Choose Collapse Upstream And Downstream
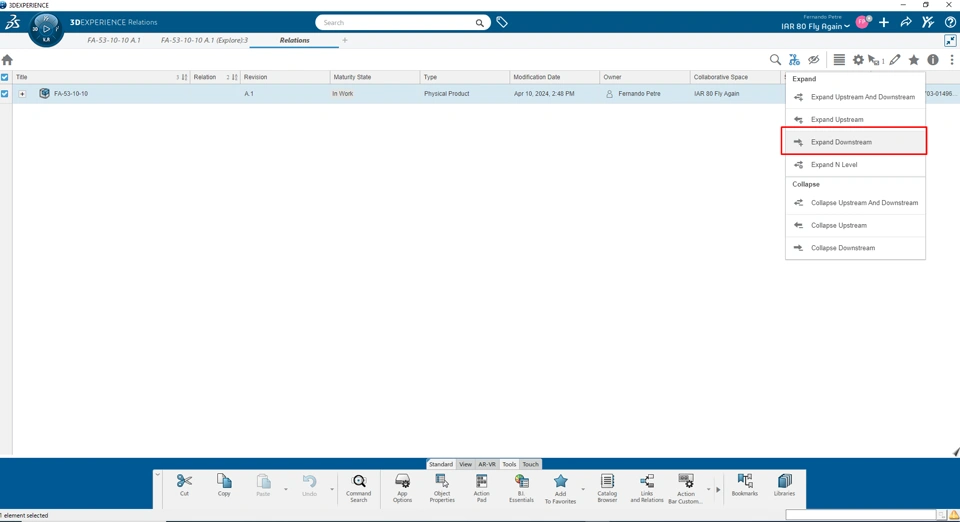960x522 pixels. [x=855, y=203]
